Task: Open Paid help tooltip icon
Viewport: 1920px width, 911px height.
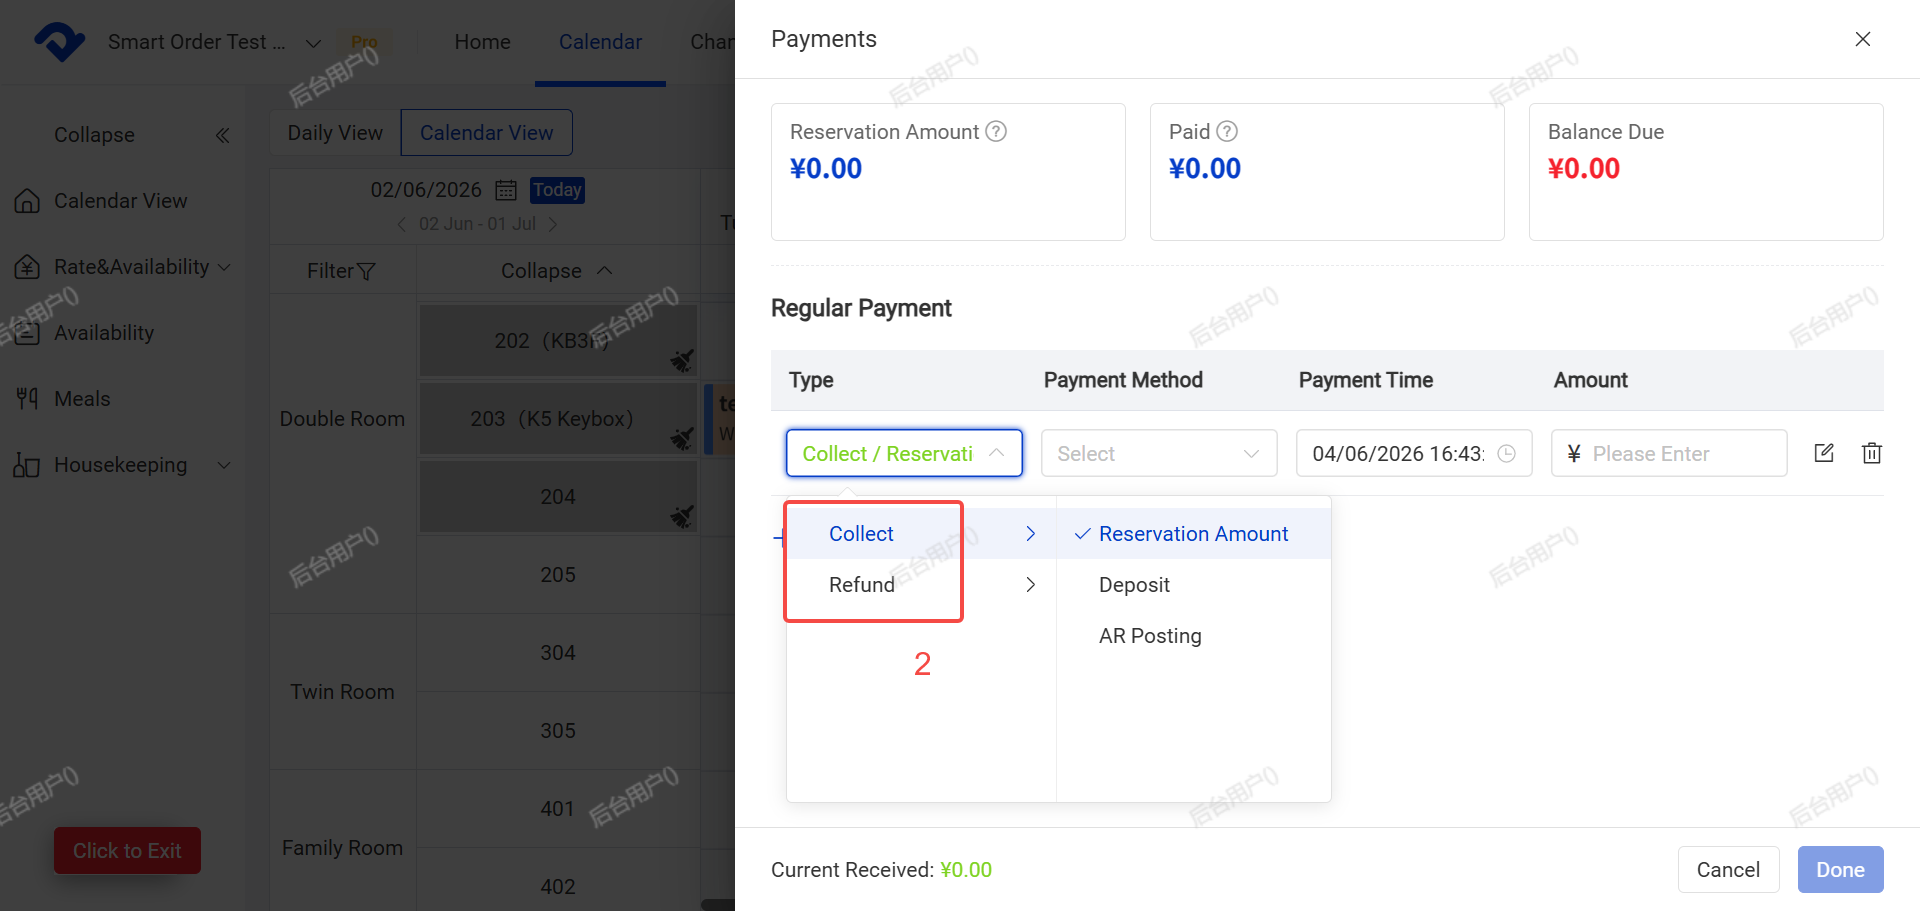Action: [1227, 131]
